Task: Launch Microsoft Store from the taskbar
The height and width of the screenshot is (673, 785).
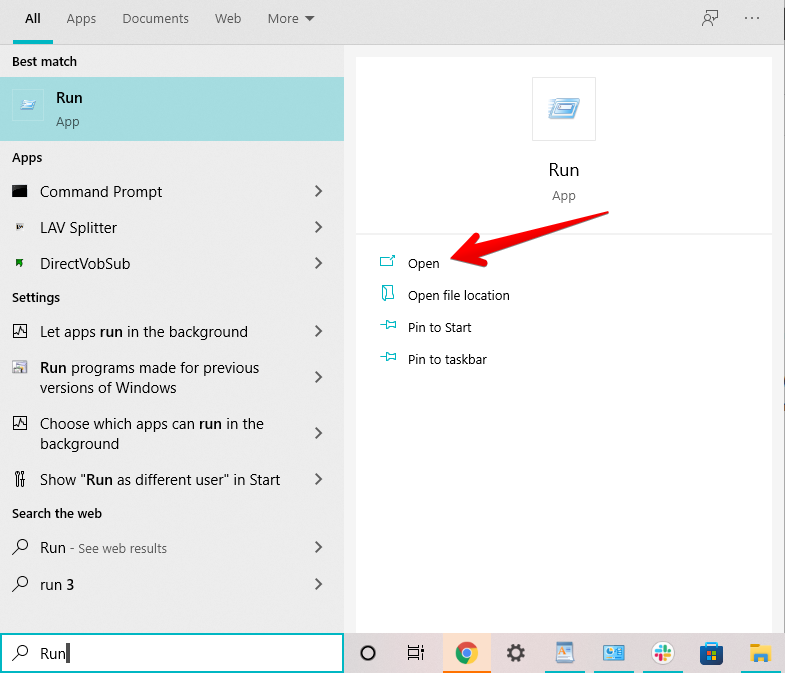Action: 711,653
